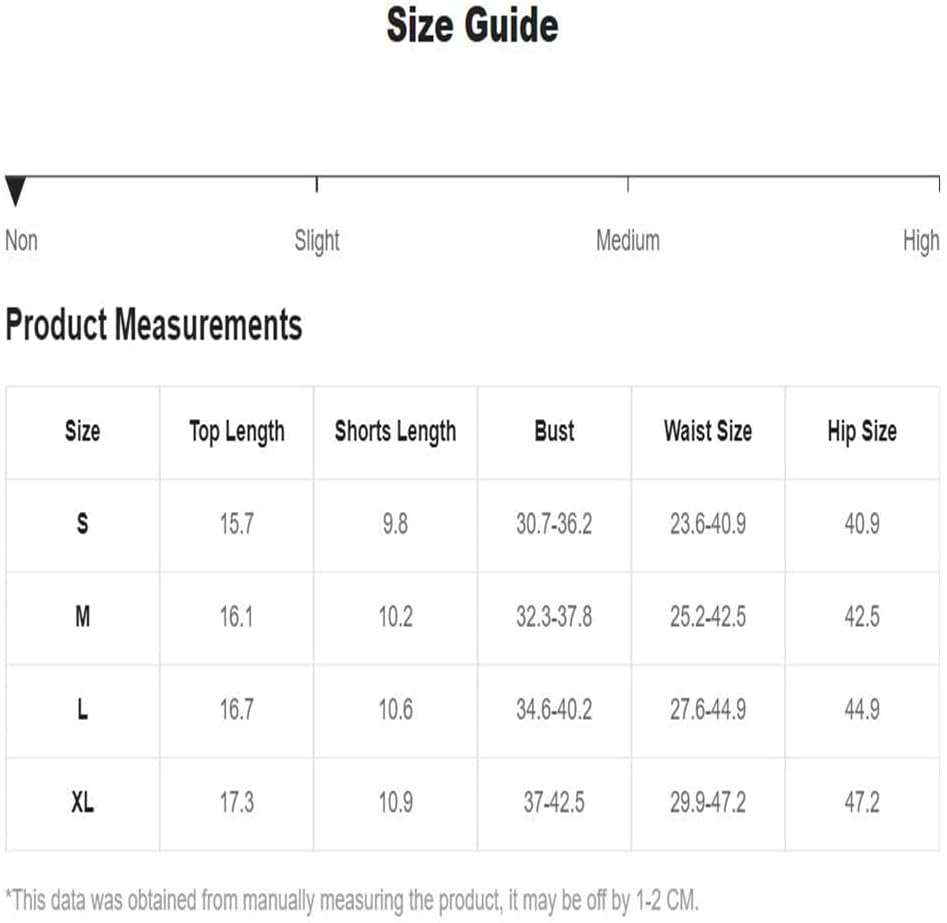
Task: Click the Size Guide heading
Action: tap(472, 25)
